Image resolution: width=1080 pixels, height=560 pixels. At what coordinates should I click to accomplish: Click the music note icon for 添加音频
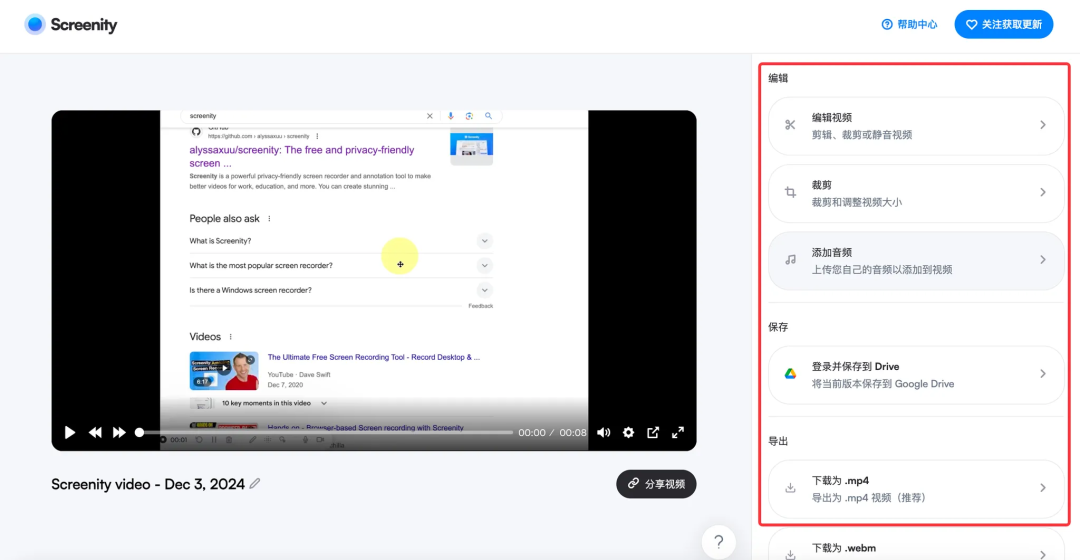(790, 260)
